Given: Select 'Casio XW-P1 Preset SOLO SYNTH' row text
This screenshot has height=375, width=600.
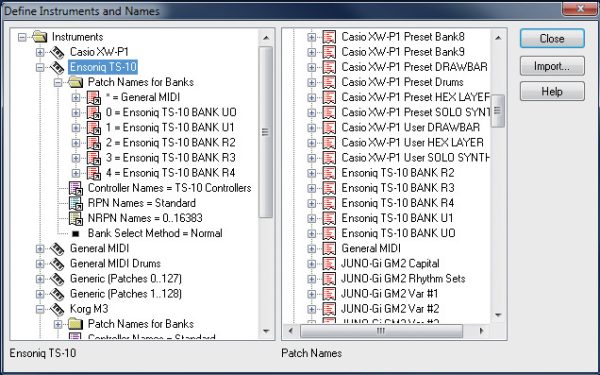Looking at the screenshot, I should point(416,112).
